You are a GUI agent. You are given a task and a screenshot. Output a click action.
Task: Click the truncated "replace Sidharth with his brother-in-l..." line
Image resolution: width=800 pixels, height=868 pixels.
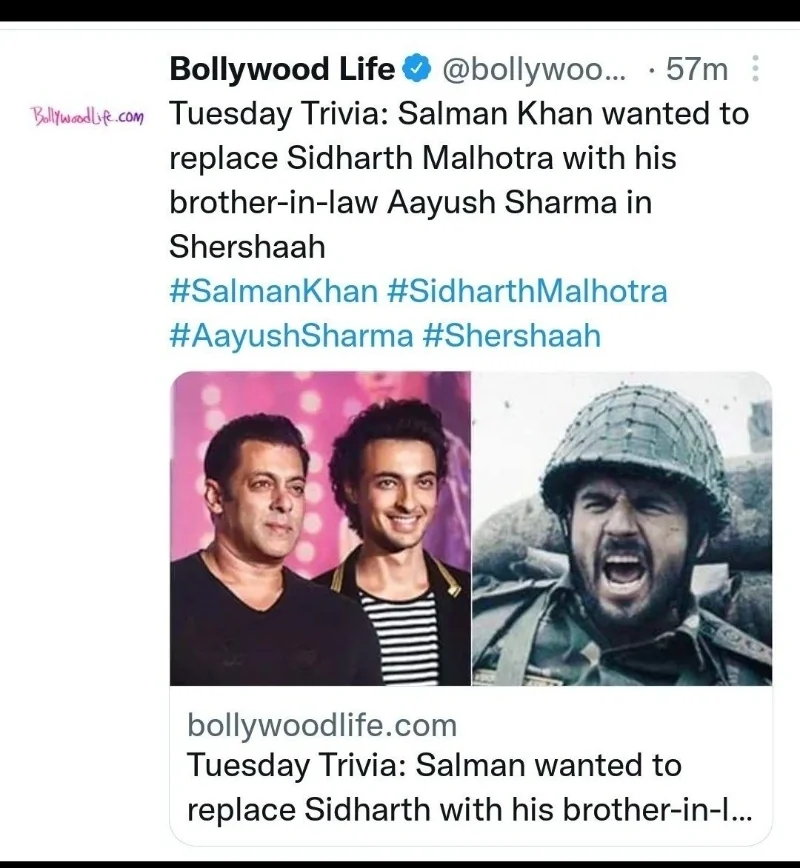click(x=465, y=809)
